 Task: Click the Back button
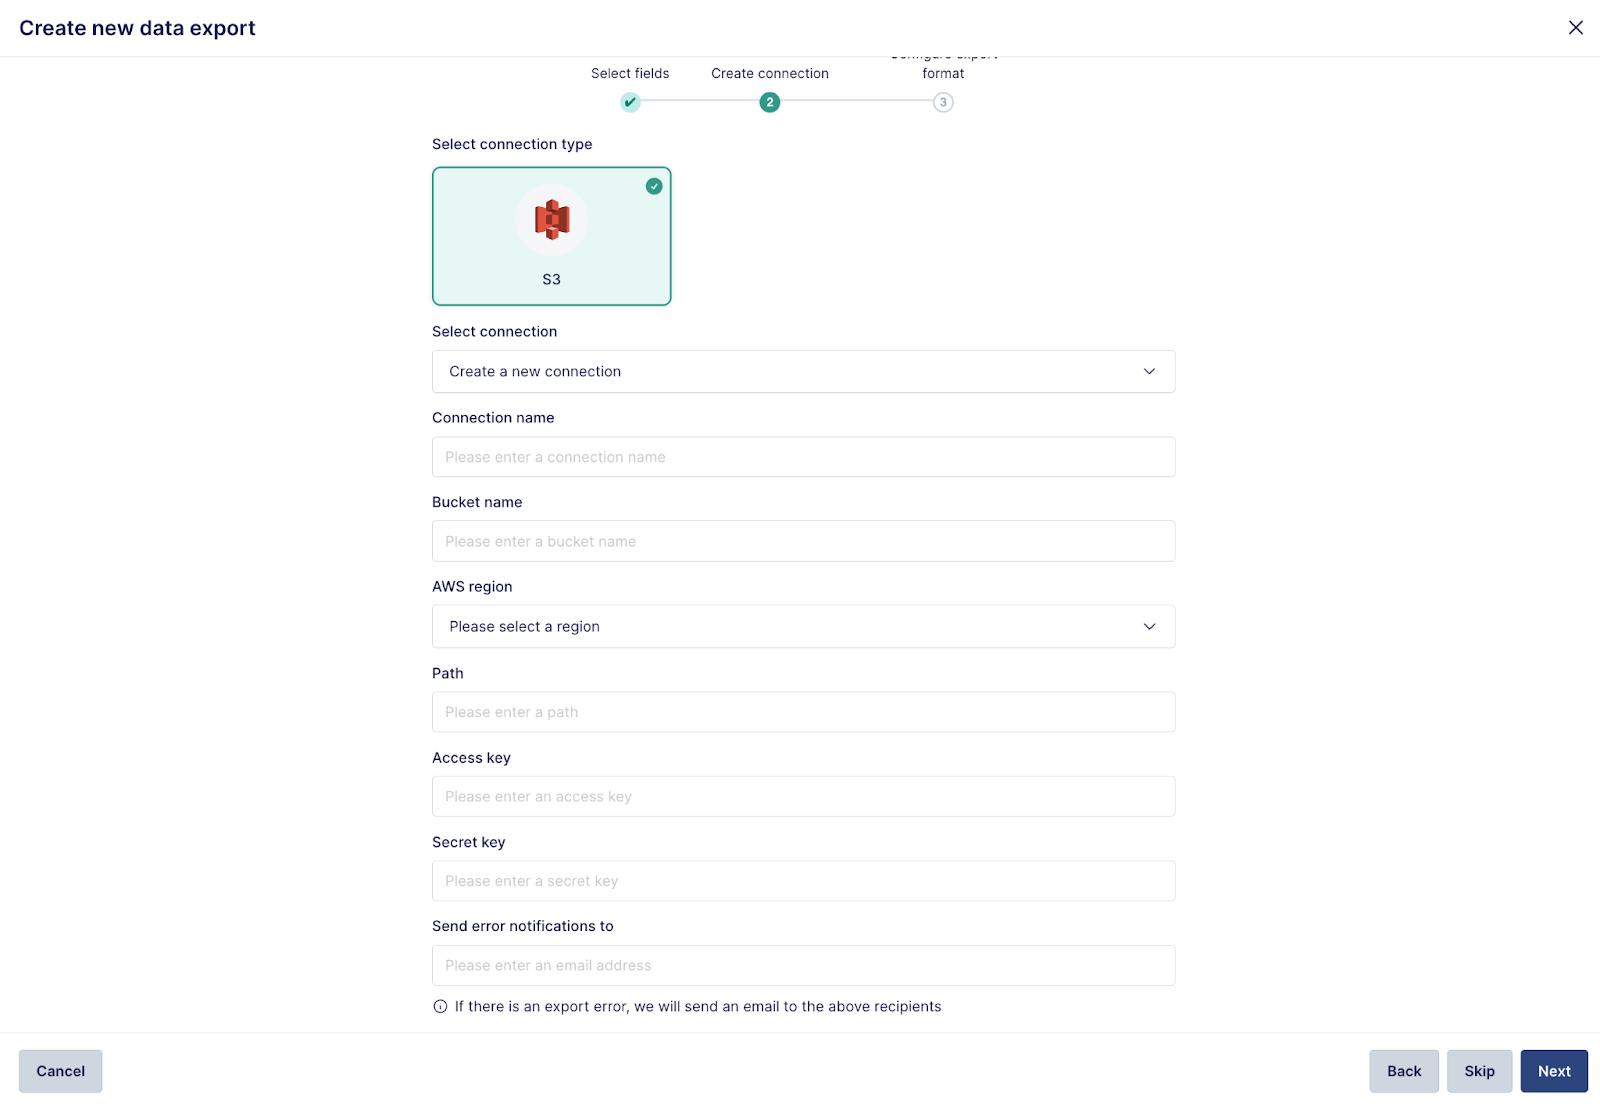coord(1404,1070)
